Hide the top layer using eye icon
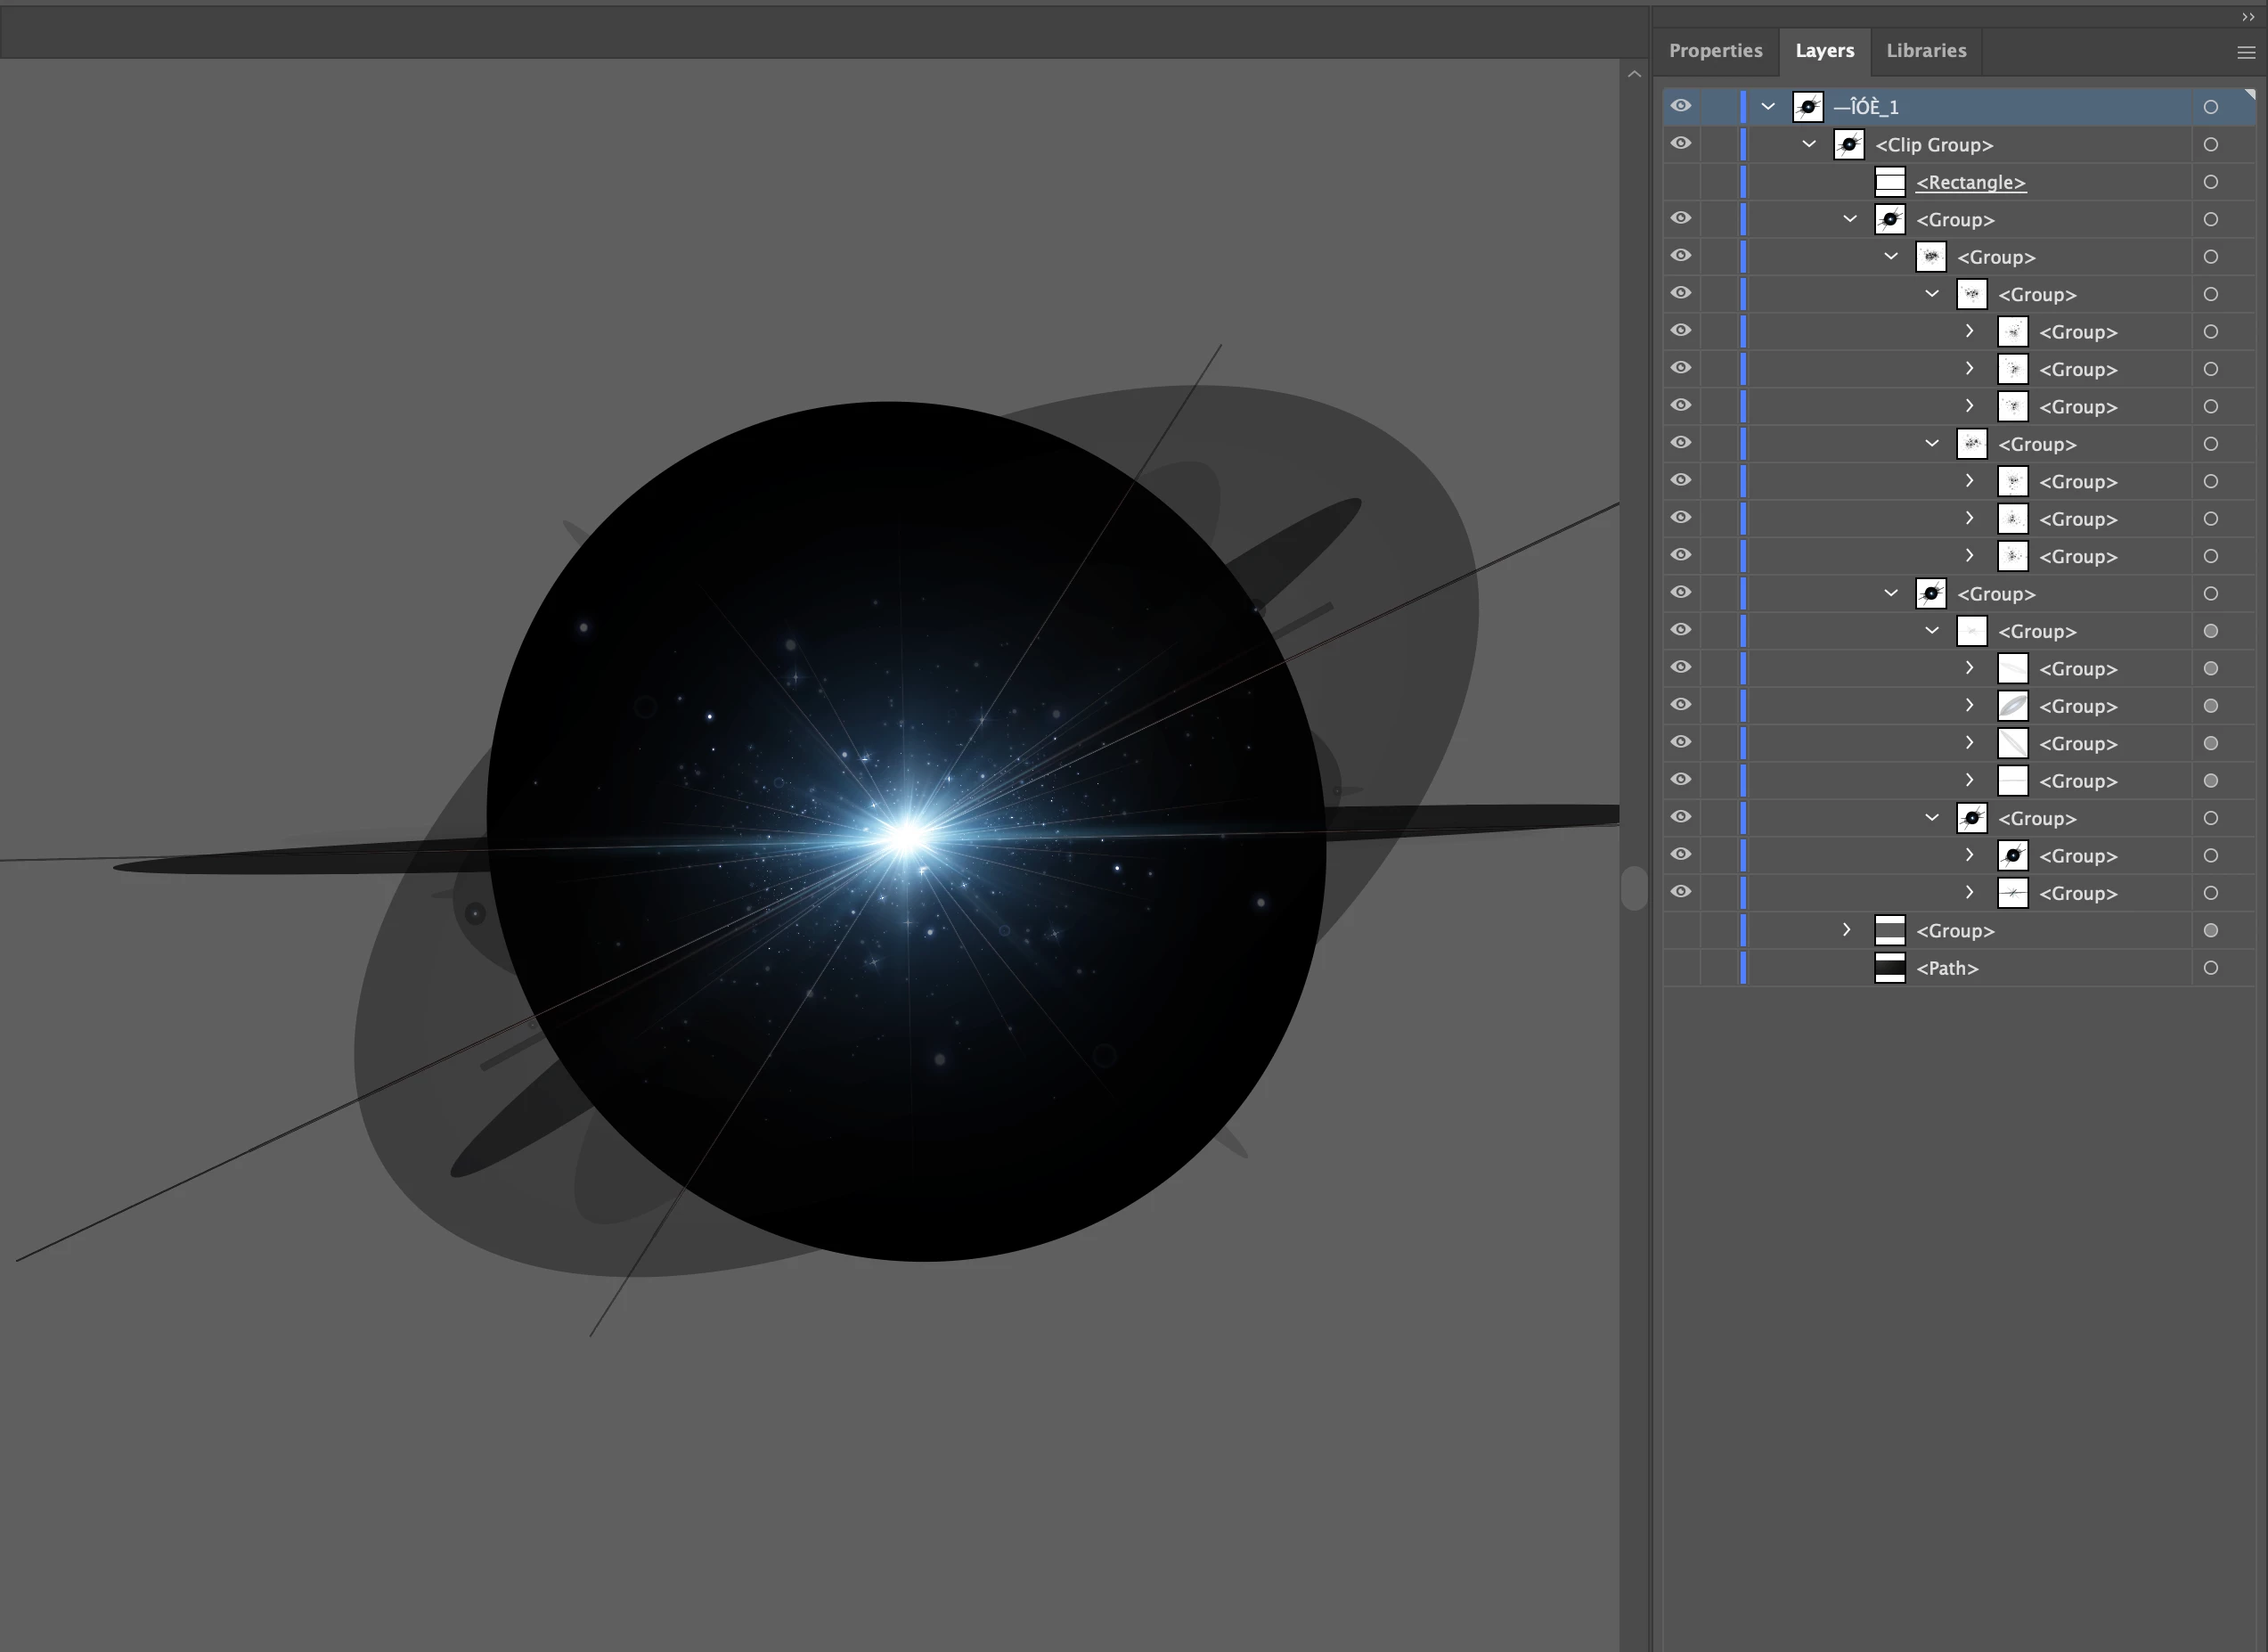 click(x=1681, y=106)
